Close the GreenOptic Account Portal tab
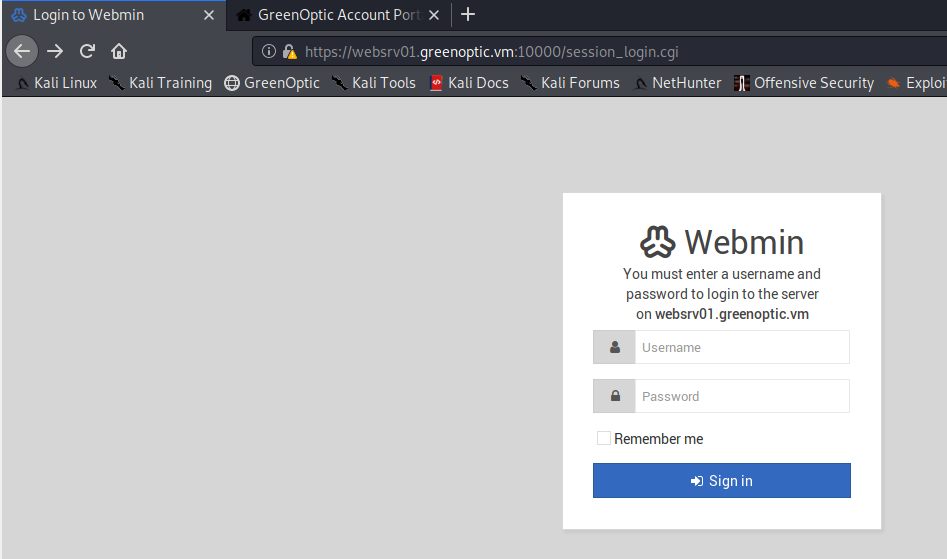This screenshot has width=947, height=559. 434,15
